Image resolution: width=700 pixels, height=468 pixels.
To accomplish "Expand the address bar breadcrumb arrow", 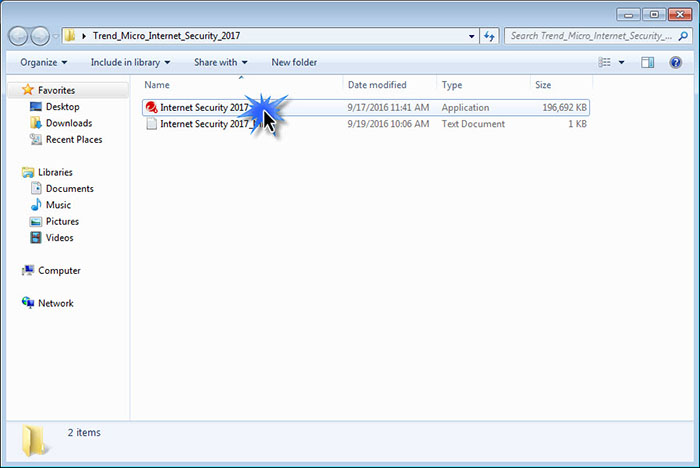I will pyautogui.click(x=83, y=36).
